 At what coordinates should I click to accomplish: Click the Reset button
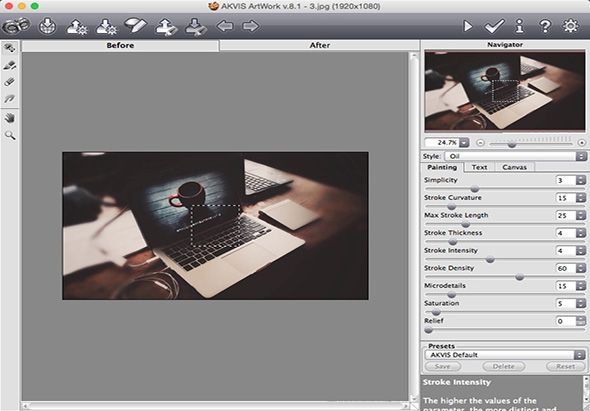pos(566,366)
